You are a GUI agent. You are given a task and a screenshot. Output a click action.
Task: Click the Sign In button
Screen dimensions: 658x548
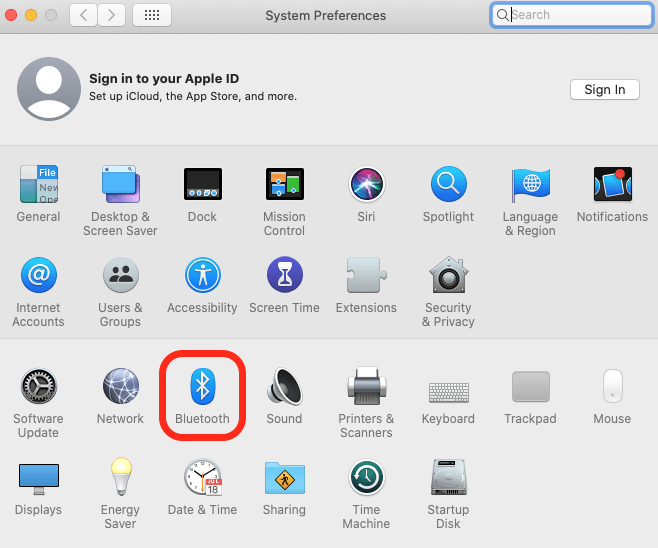pyautogui.click(x=604, y=89)
